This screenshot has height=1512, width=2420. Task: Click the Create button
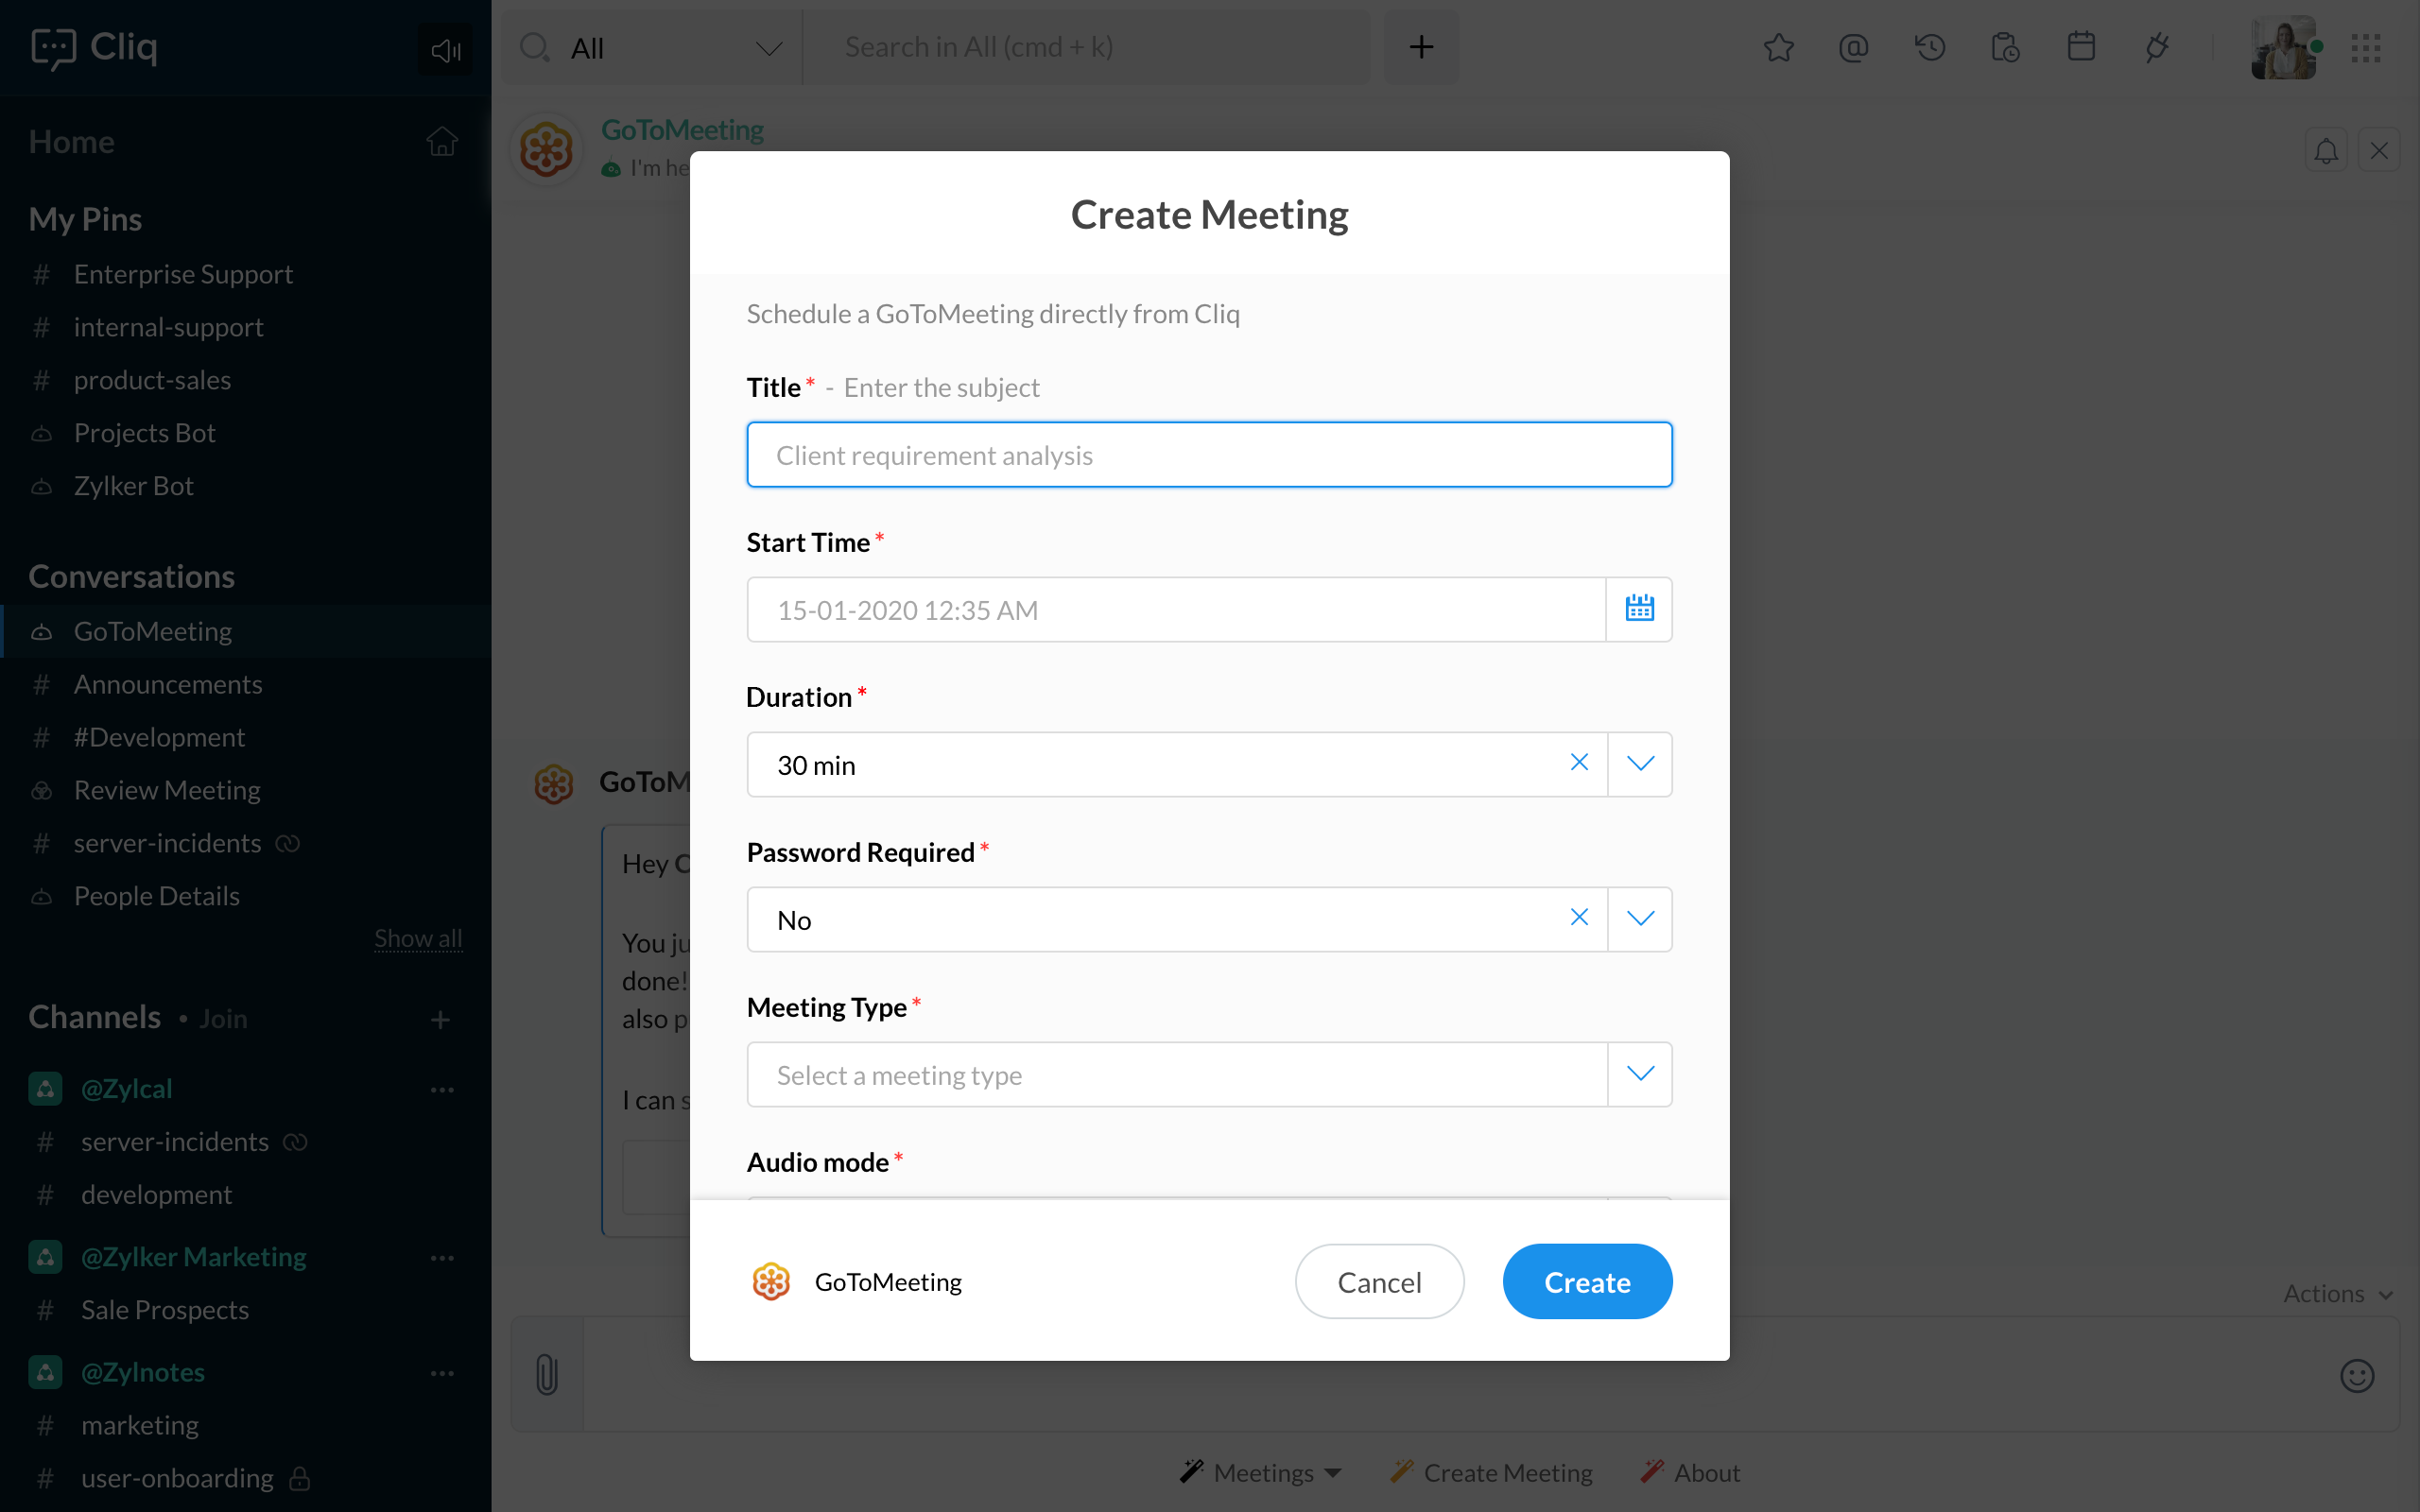pos(1587,1281)
